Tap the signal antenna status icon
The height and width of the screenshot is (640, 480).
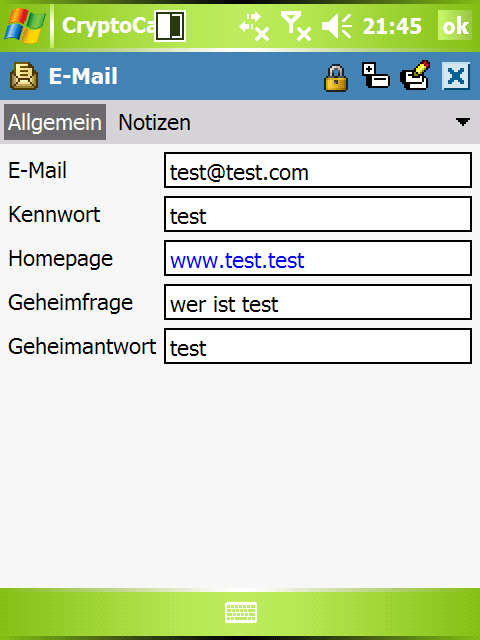click(x=296, y=27)
